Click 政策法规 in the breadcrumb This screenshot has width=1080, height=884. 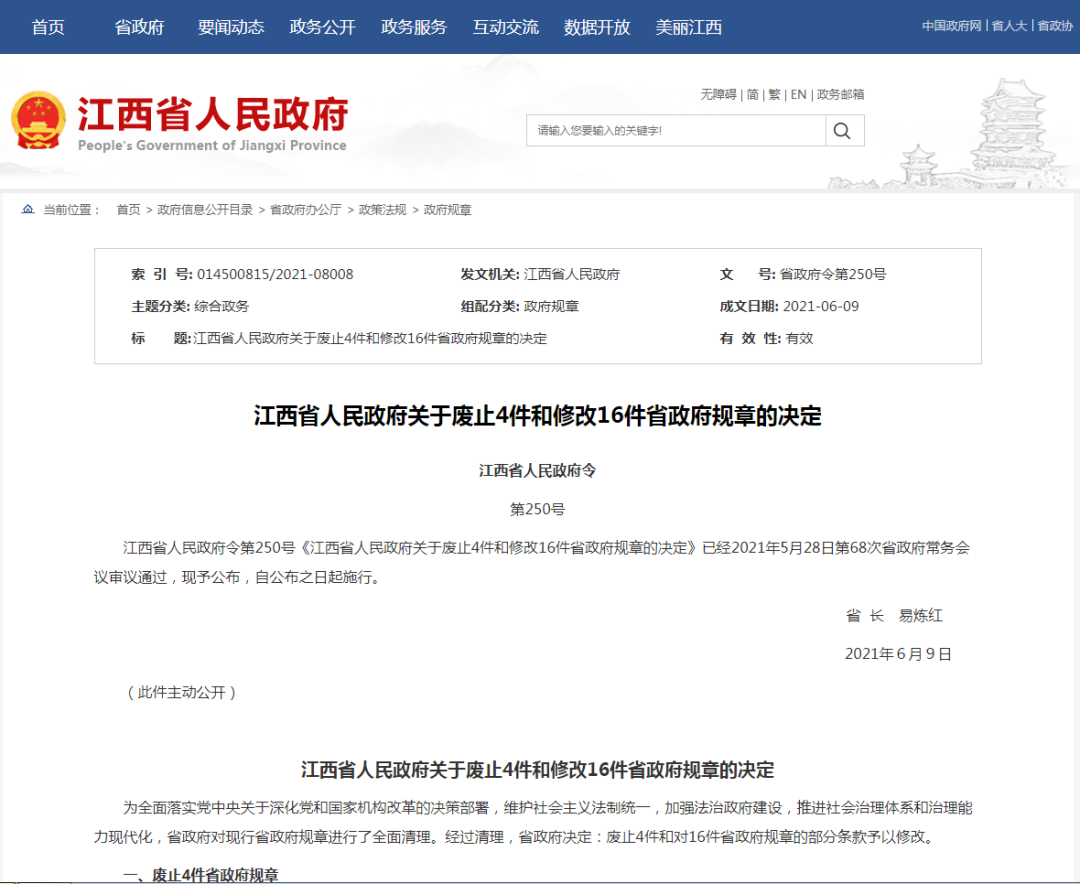coord(382,209)
